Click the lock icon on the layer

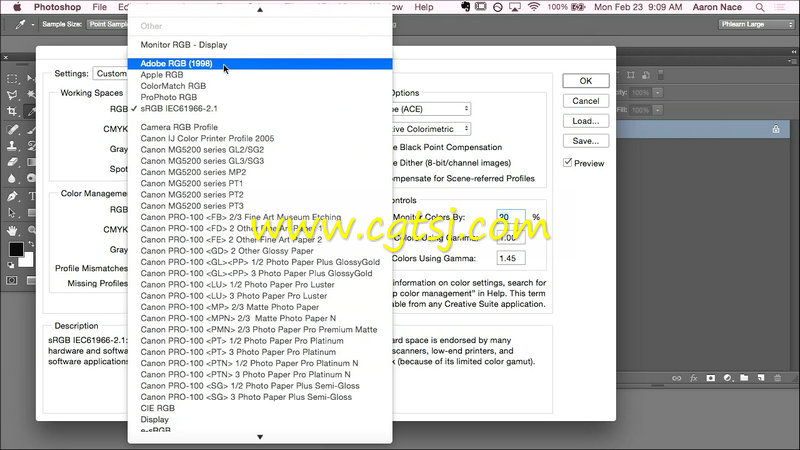point(776,129)
